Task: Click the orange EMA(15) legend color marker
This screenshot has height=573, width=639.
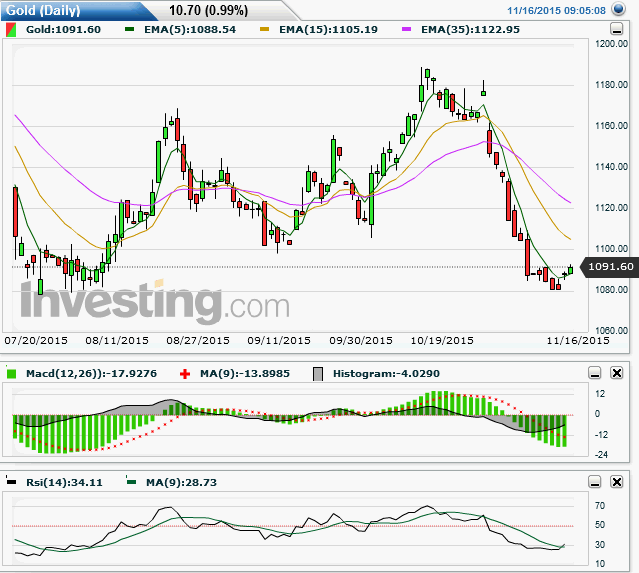Action: [264, 29]
